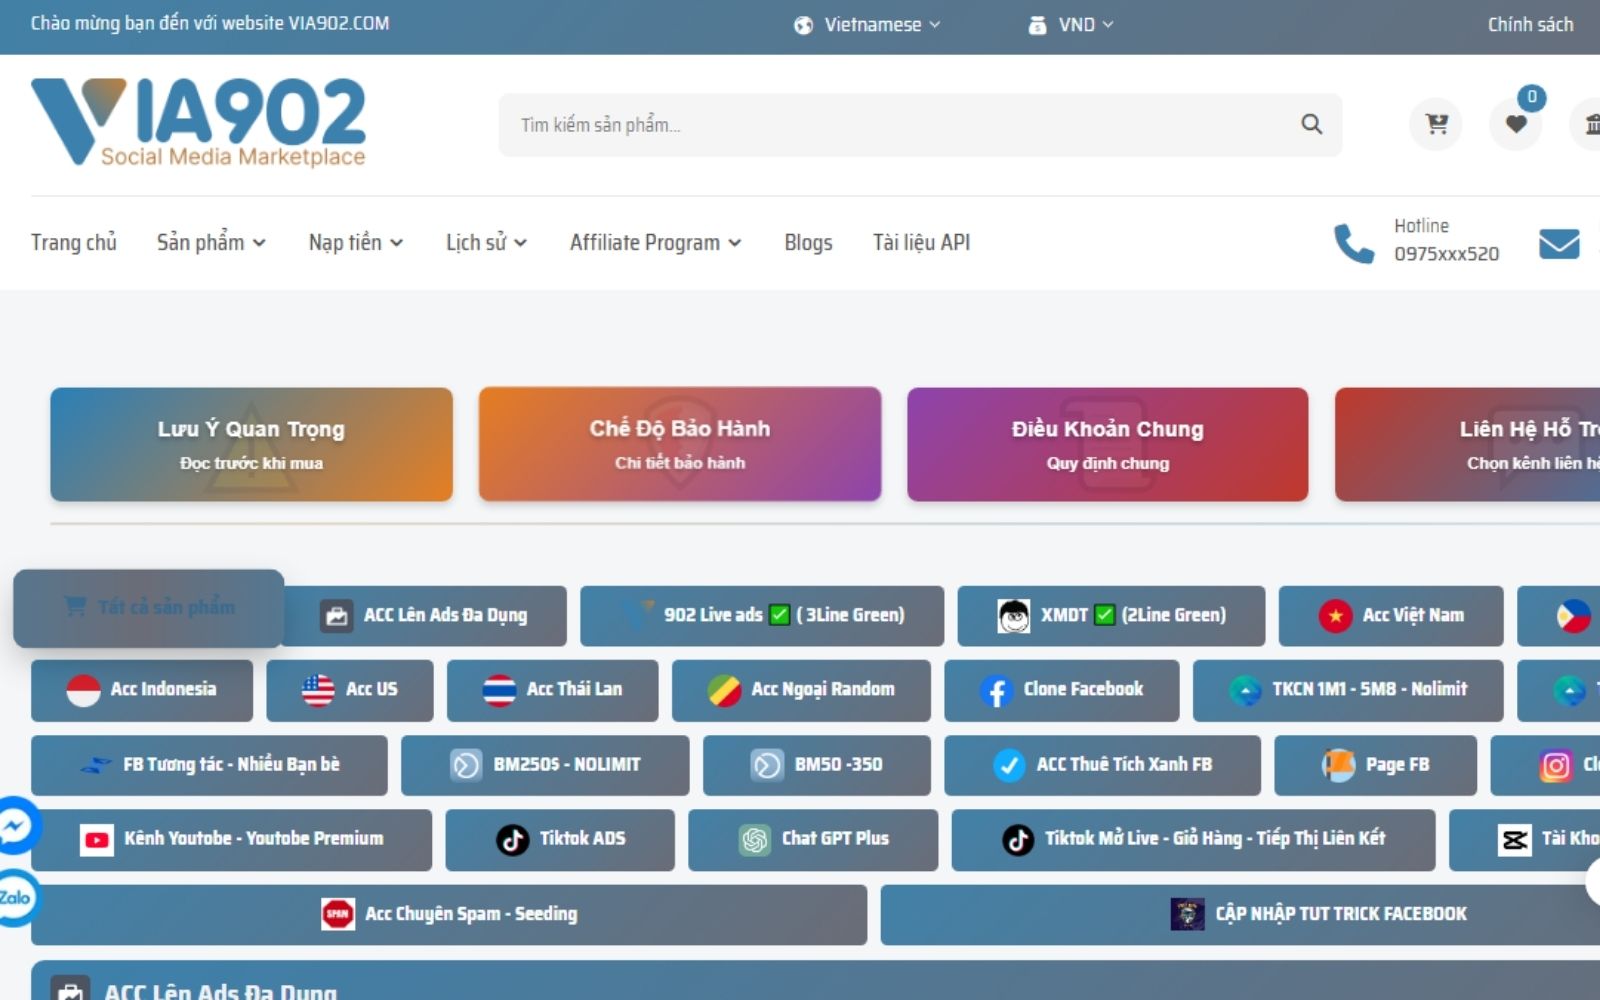Click the TikTok icon on Tiktok ADS
The image size is (1600, 1000).
[x=513, y=840]
